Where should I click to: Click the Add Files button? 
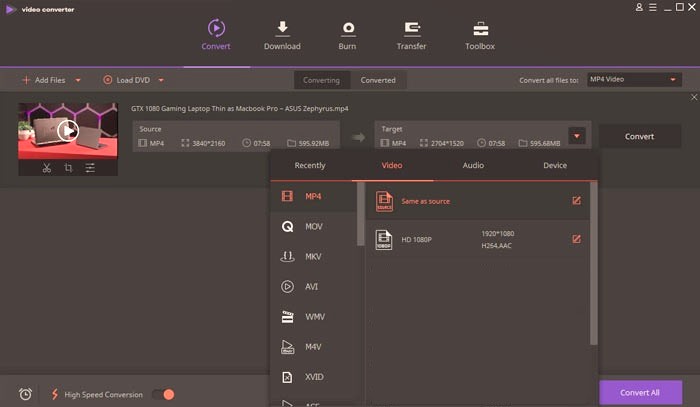(44, 80)
